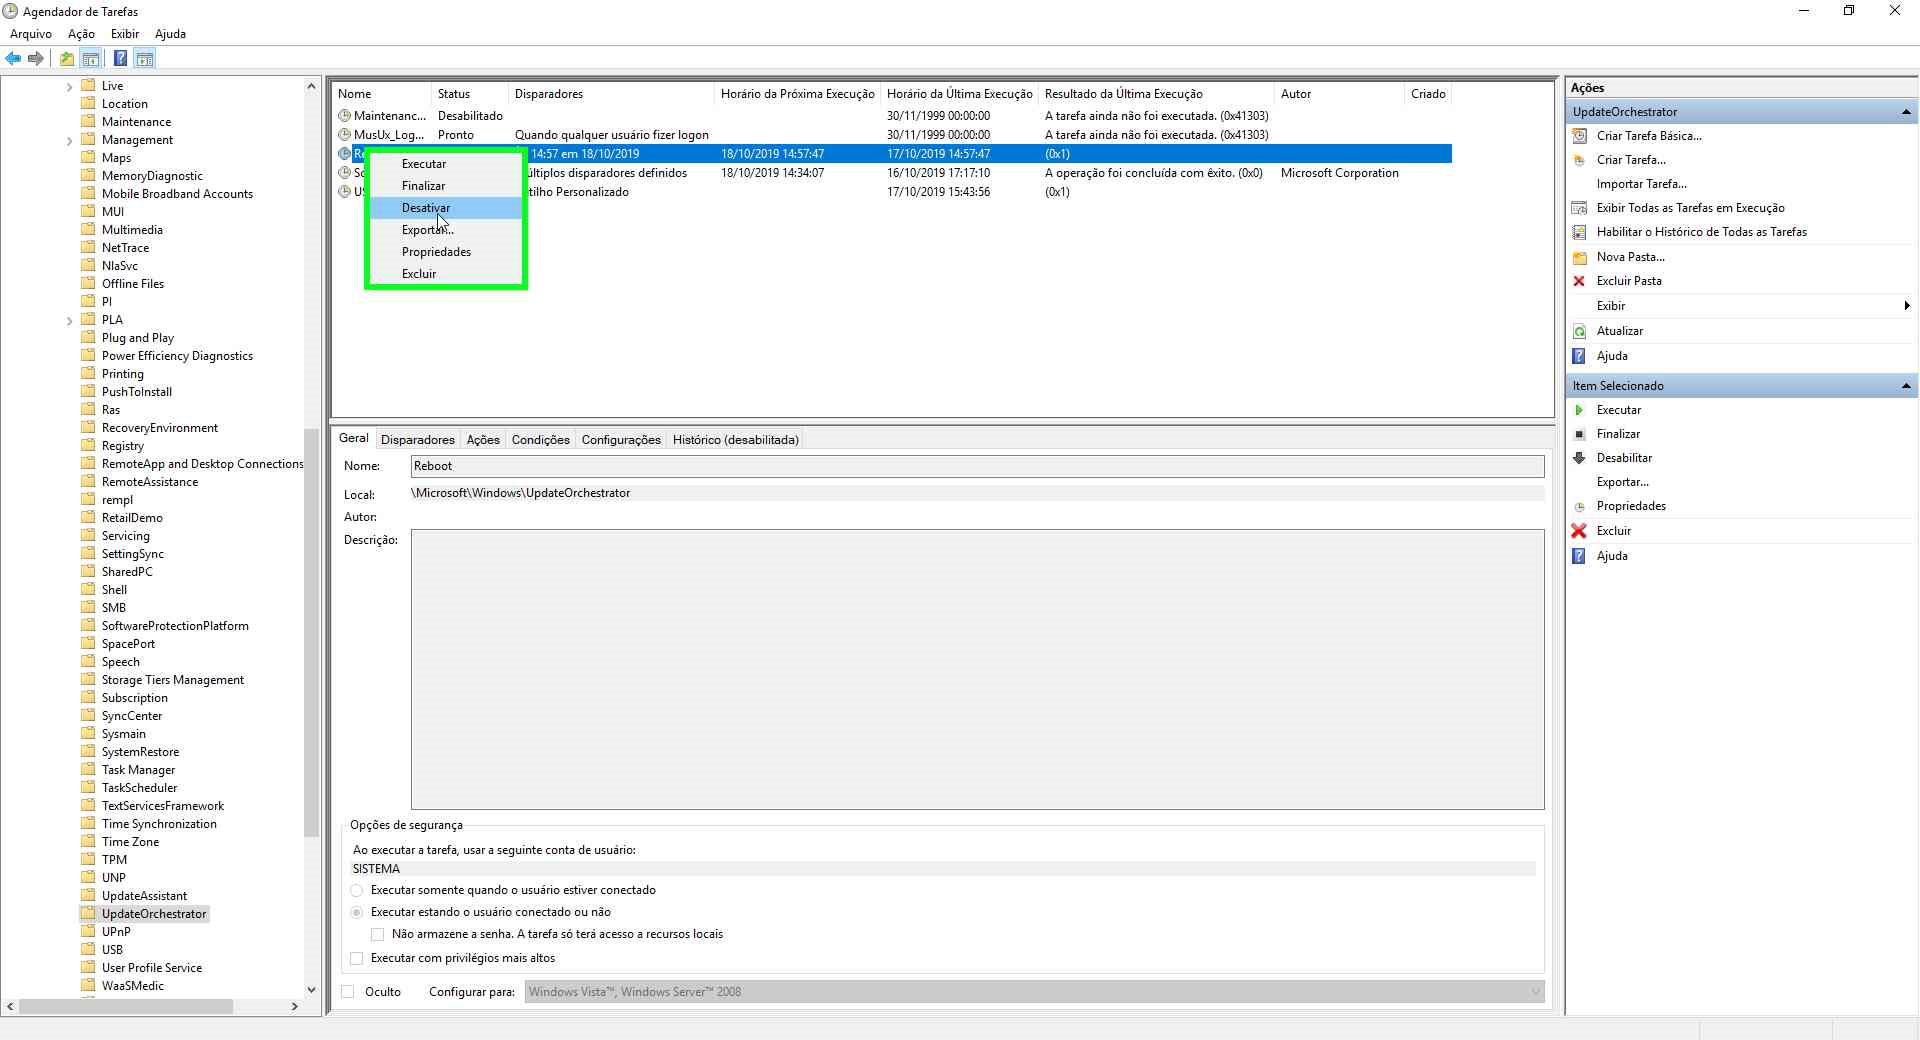Select the Windows Defender-style 'Time Synchronization' folder
1920x1040 pixels.
[x=158, y=824]
